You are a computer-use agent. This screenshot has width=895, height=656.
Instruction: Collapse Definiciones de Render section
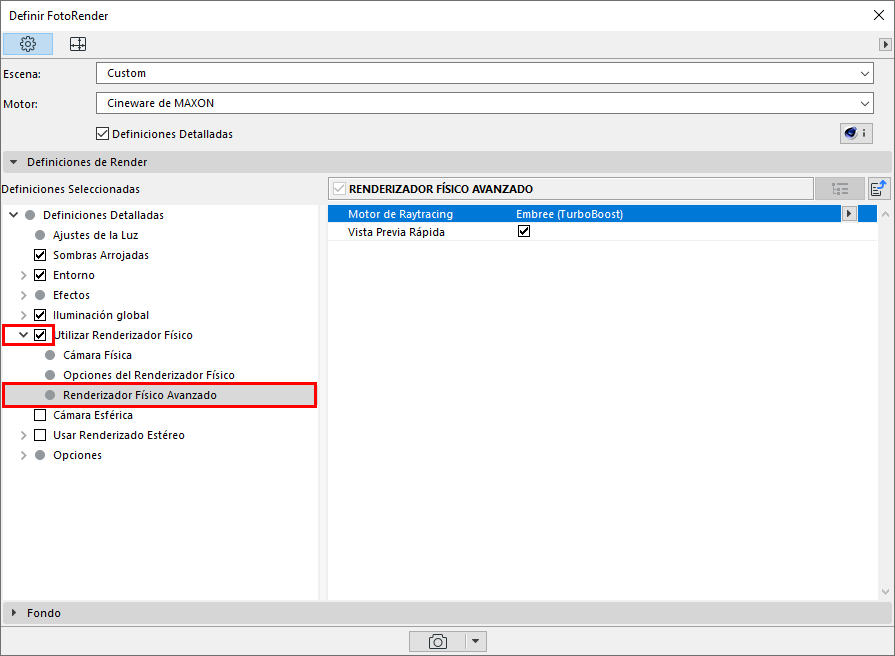point(14,162)
